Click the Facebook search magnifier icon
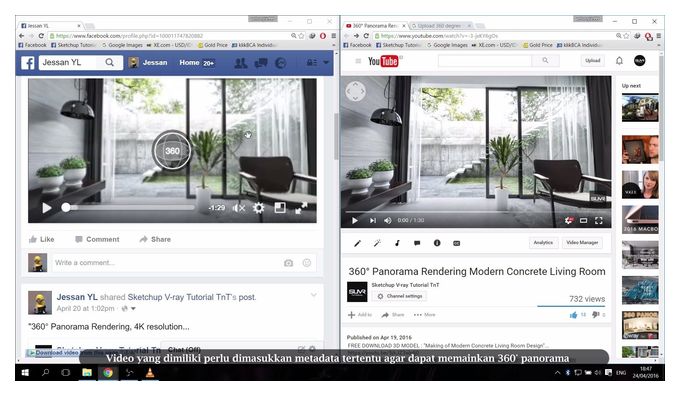The width and height of the screenshot is (680, 396). click(110, 62)
